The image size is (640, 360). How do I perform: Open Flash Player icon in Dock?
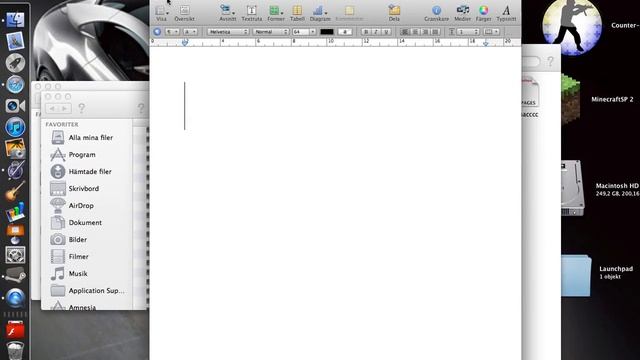coord(16,330)
